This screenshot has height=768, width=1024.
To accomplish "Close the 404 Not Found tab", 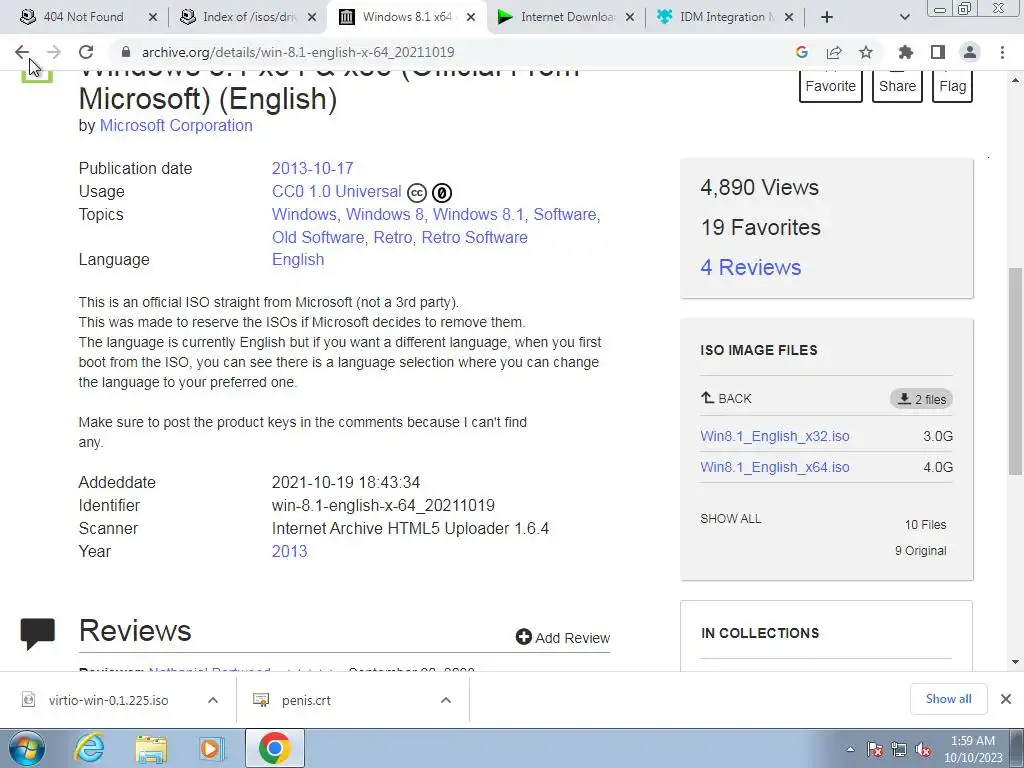I will pyautogui.click(x=153, y=17).
